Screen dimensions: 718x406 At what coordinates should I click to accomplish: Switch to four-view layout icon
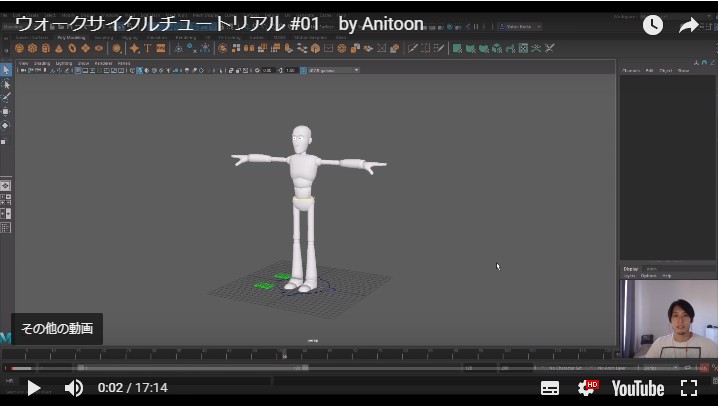(6, 200)
